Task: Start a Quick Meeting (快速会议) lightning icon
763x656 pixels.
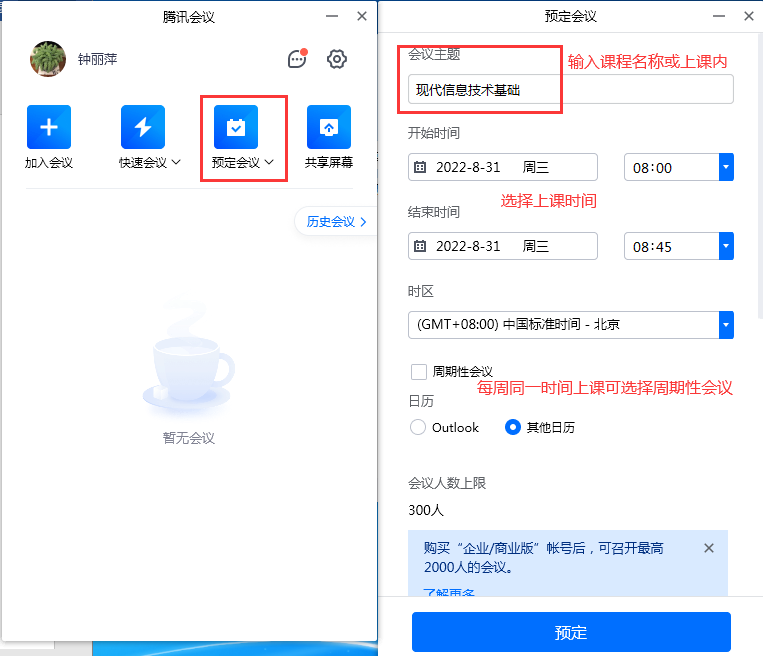Action: 143,127
